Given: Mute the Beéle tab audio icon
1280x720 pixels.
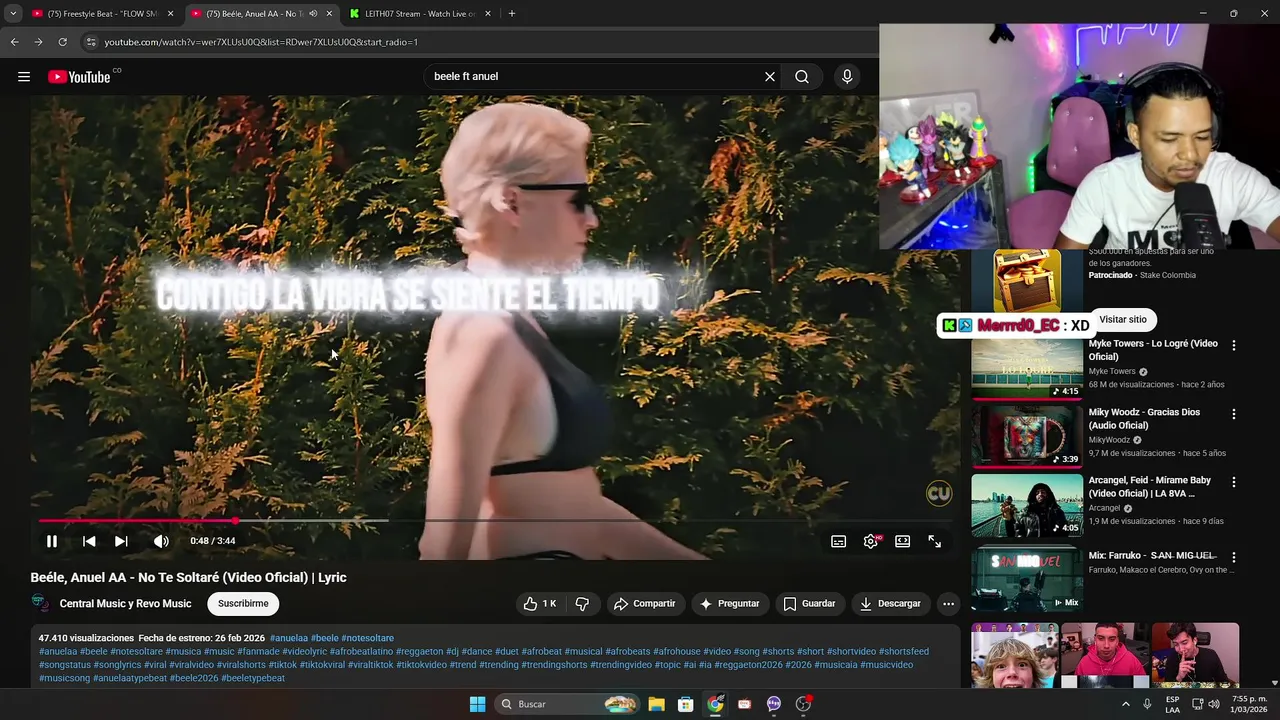Looking at the screenshot, I should 313,14.
